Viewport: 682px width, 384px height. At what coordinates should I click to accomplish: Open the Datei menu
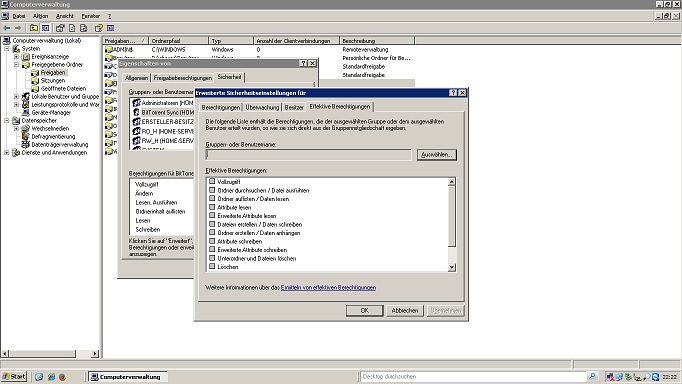tap(19, 16)
